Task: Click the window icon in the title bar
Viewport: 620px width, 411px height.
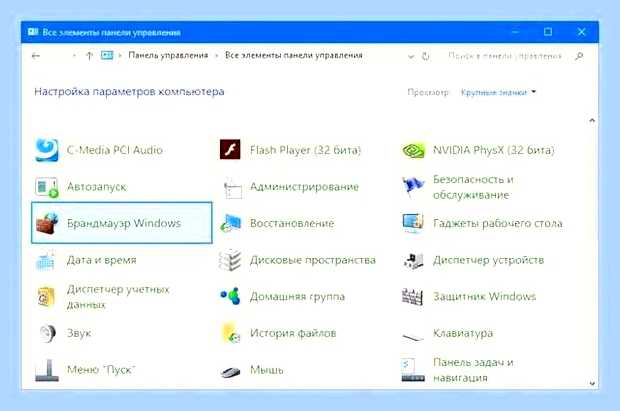Action: 33,32
